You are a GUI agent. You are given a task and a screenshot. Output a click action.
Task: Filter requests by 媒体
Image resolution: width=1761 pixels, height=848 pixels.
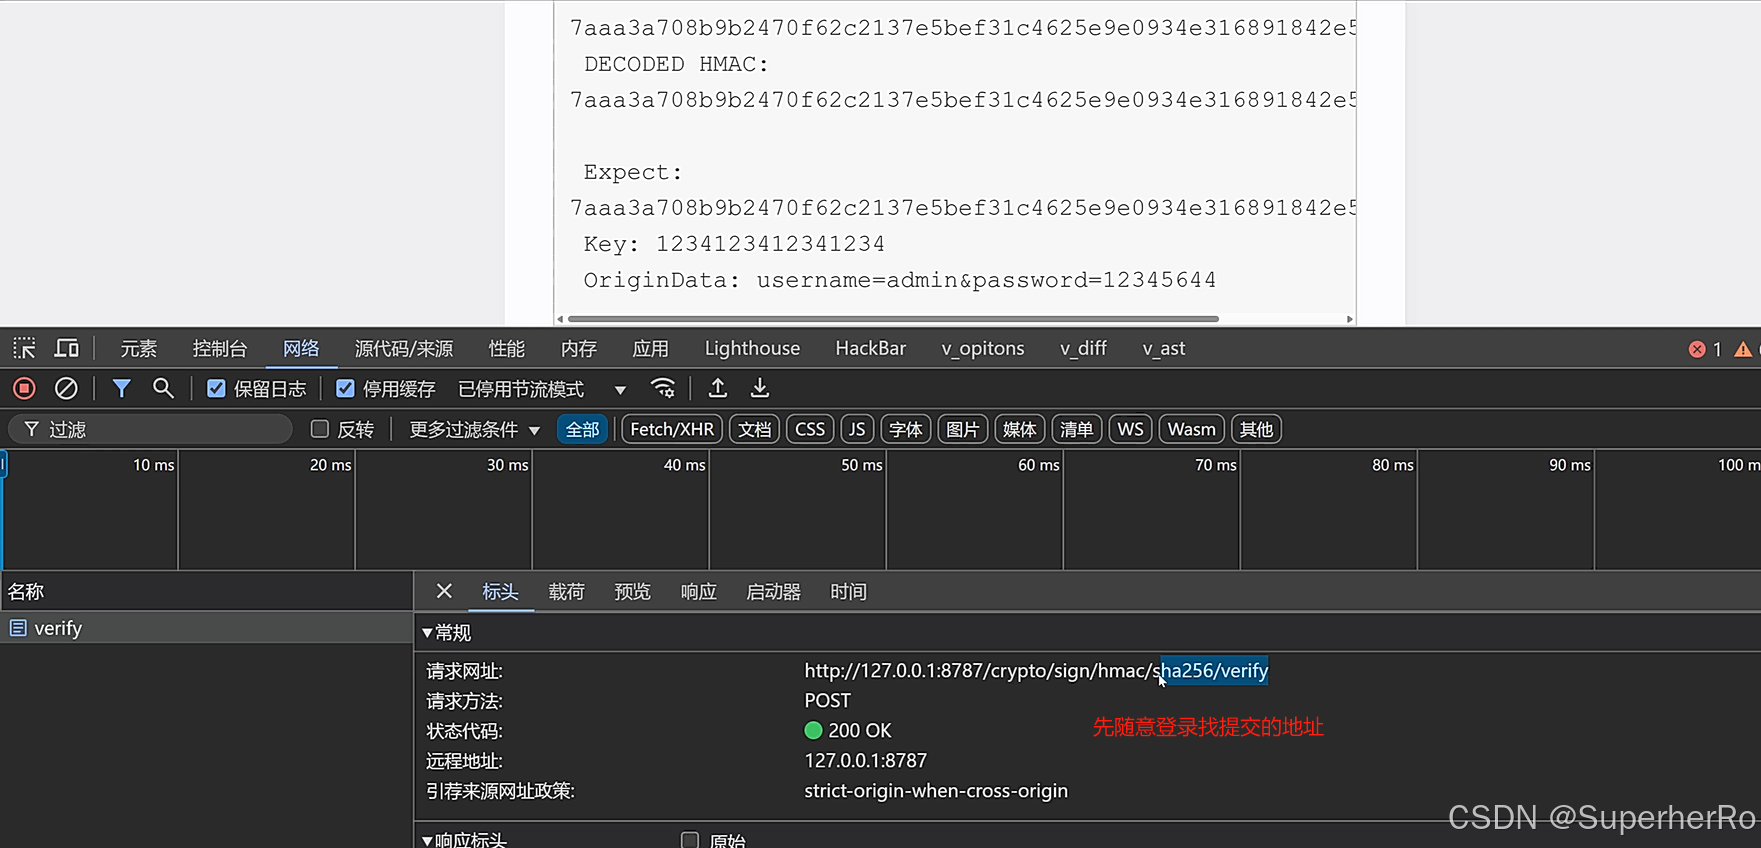1020,429
